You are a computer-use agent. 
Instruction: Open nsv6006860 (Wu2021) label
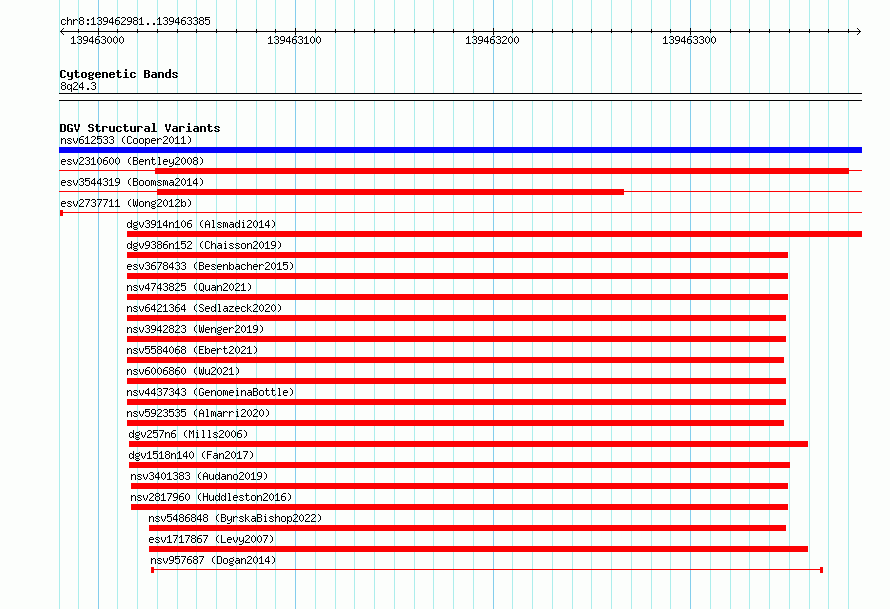click(183, 371)
